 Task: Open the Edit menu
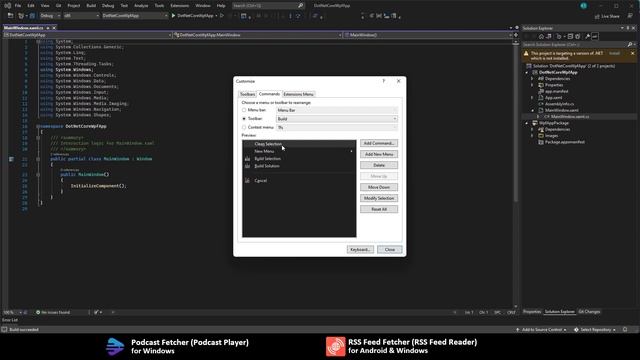pos(31,6)
